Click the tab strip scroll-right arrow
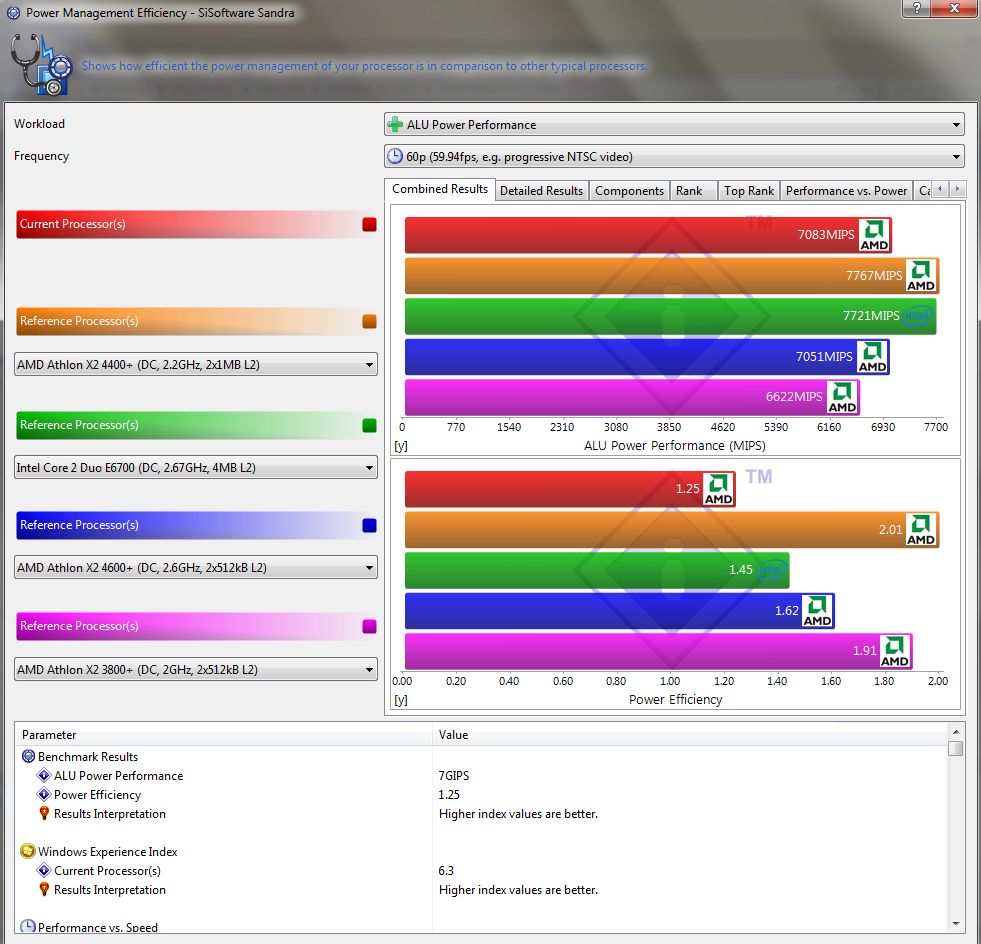This screenshot has width=981, height=944. 957,189
